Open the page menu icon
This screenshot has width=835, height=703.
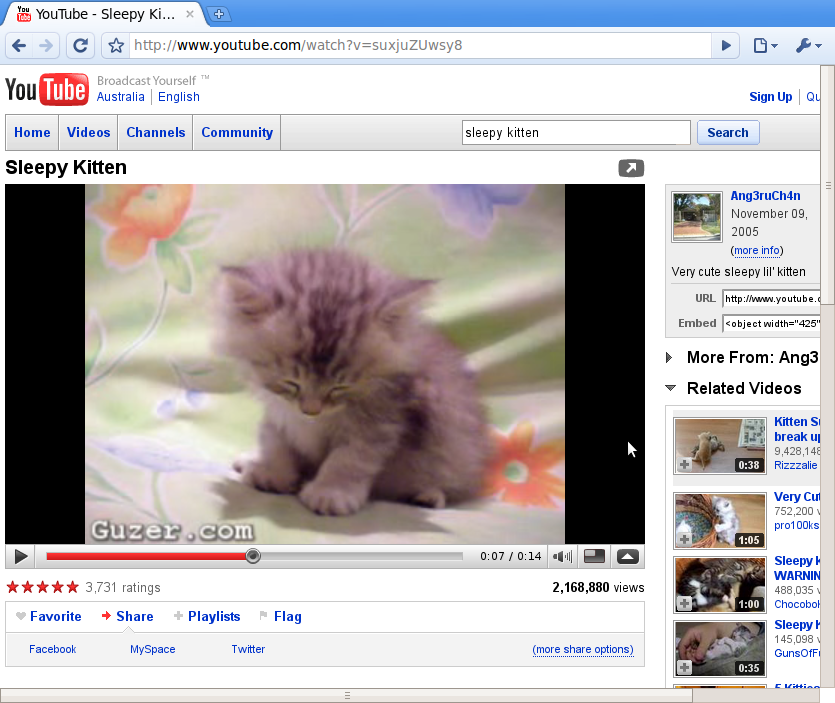click(x=765, y=46)
